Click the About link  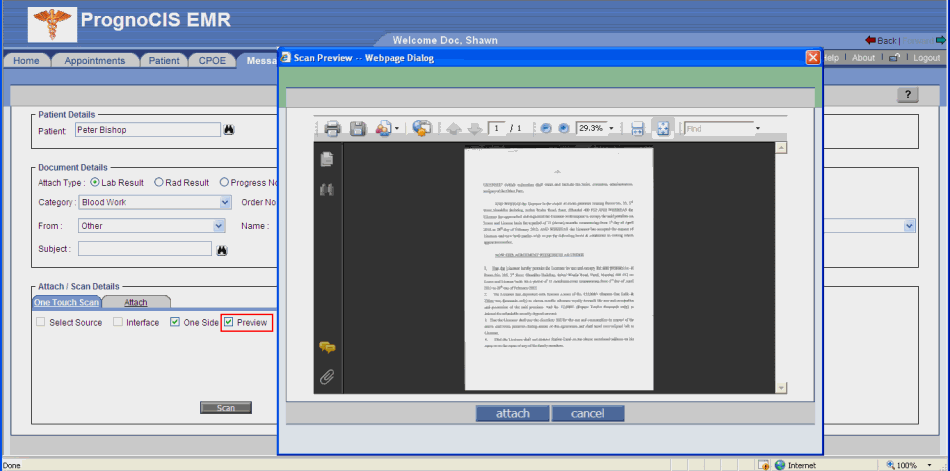click(863, 58)
